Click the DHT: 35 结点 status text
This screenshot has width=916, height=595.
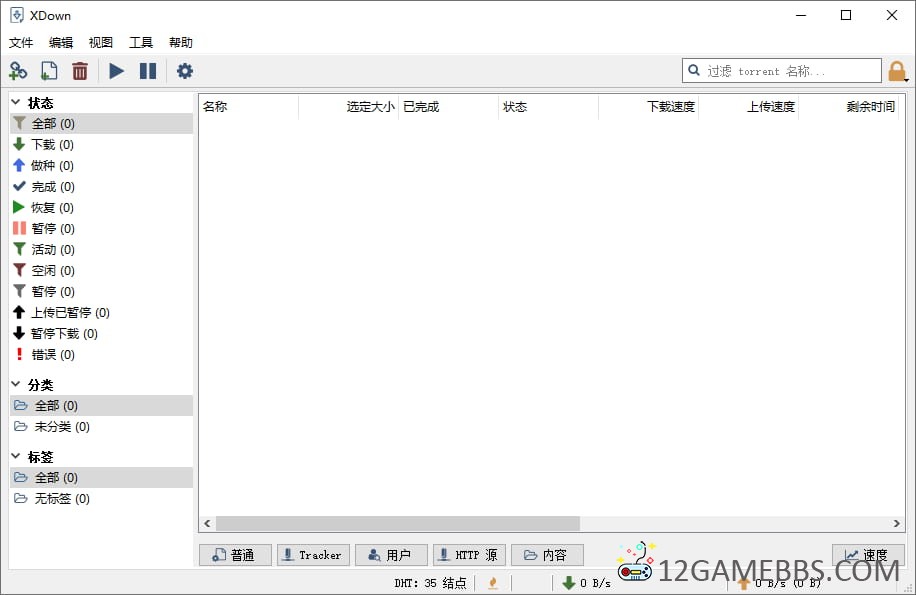(x=430, y=583)
